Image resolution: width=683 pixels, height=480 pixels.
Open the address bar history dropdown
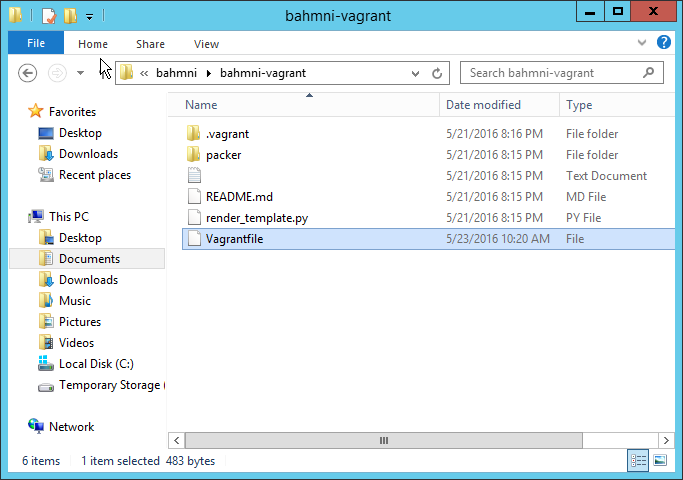coord(415,74)
